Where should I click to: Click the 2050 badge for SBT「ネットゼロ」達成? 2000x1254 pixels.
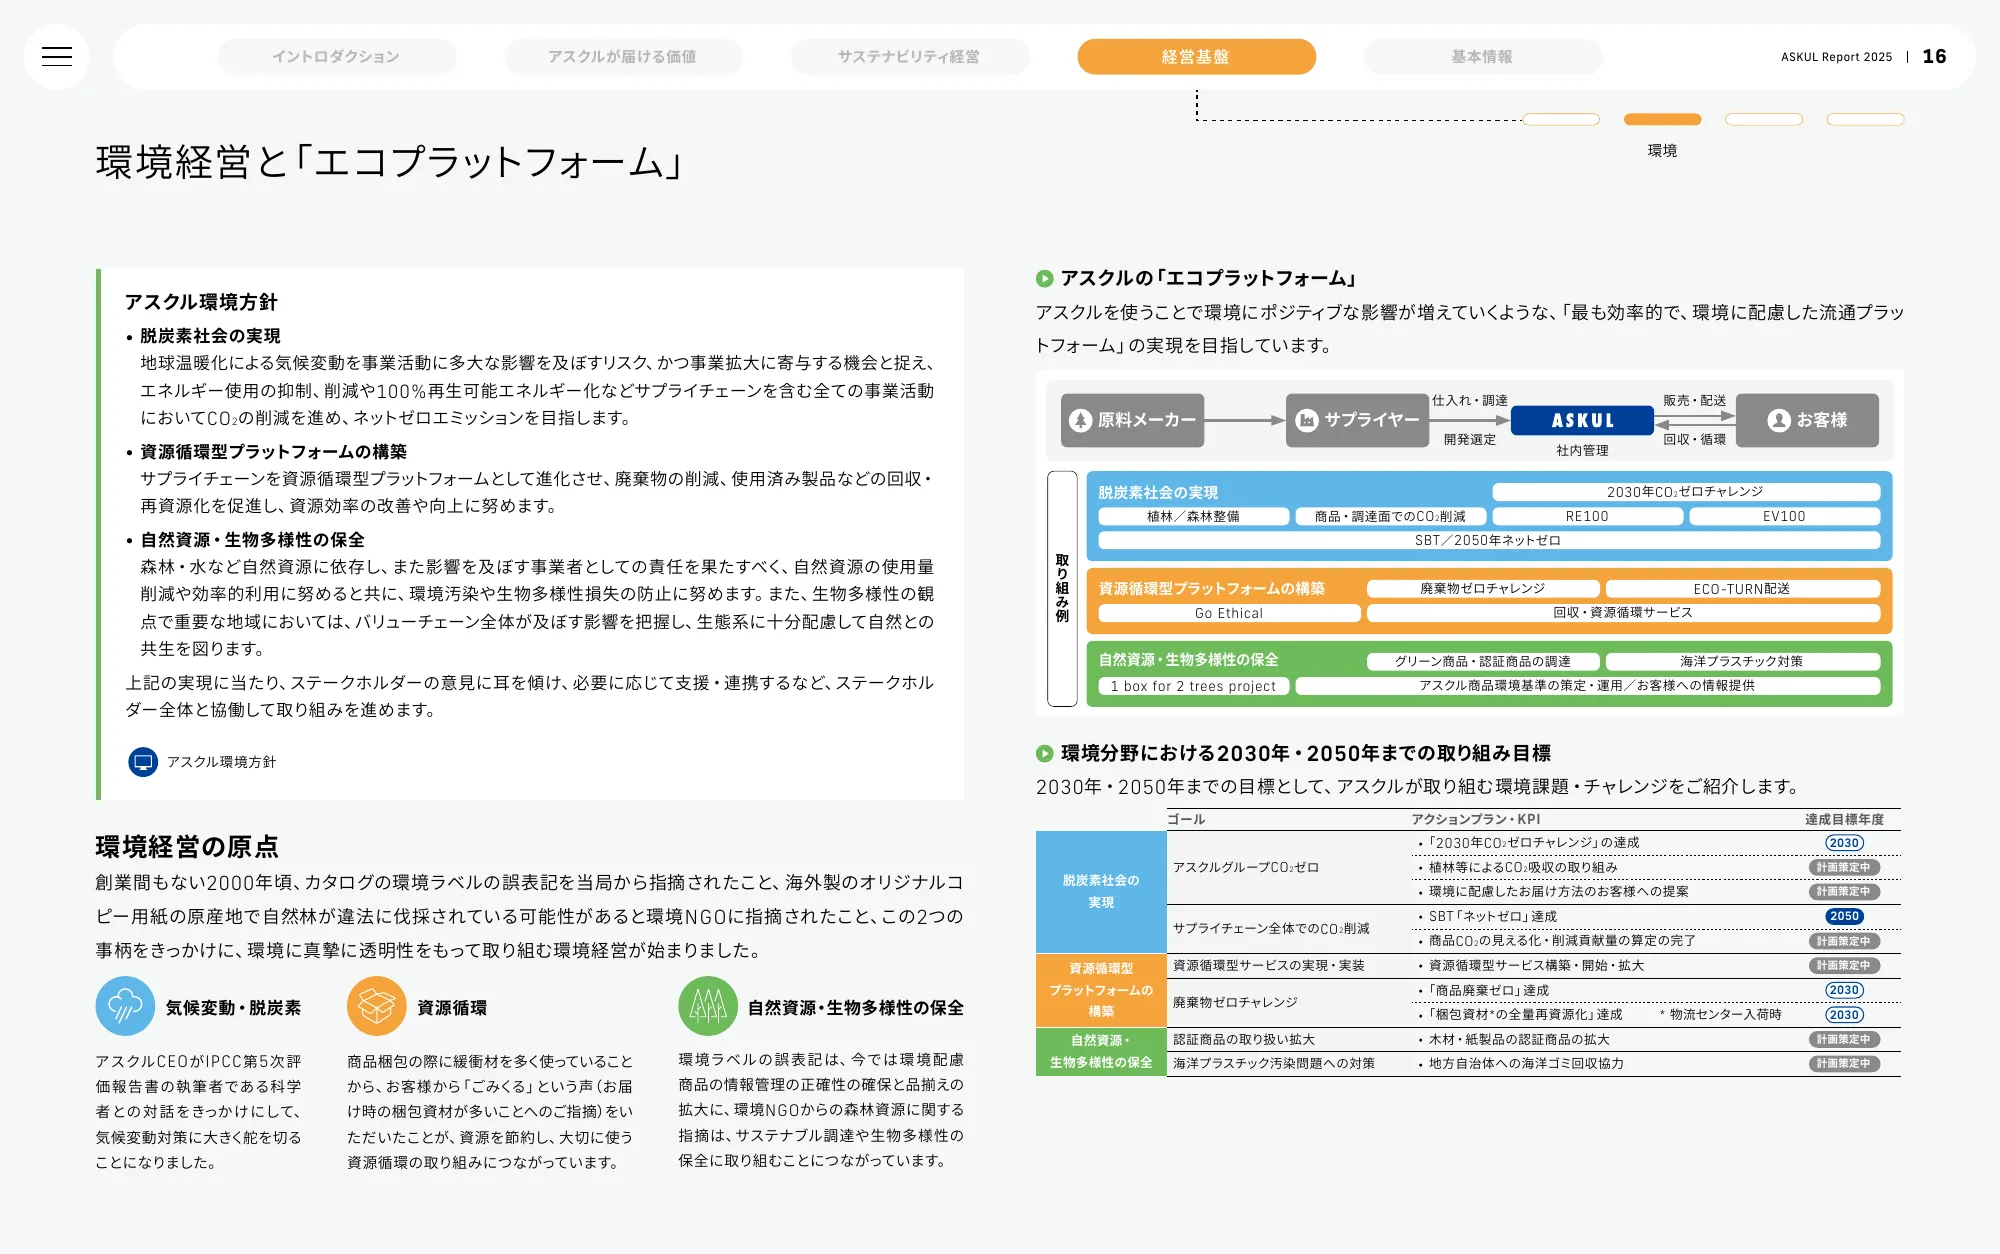pyautogui.click(x=1844, y=916)
